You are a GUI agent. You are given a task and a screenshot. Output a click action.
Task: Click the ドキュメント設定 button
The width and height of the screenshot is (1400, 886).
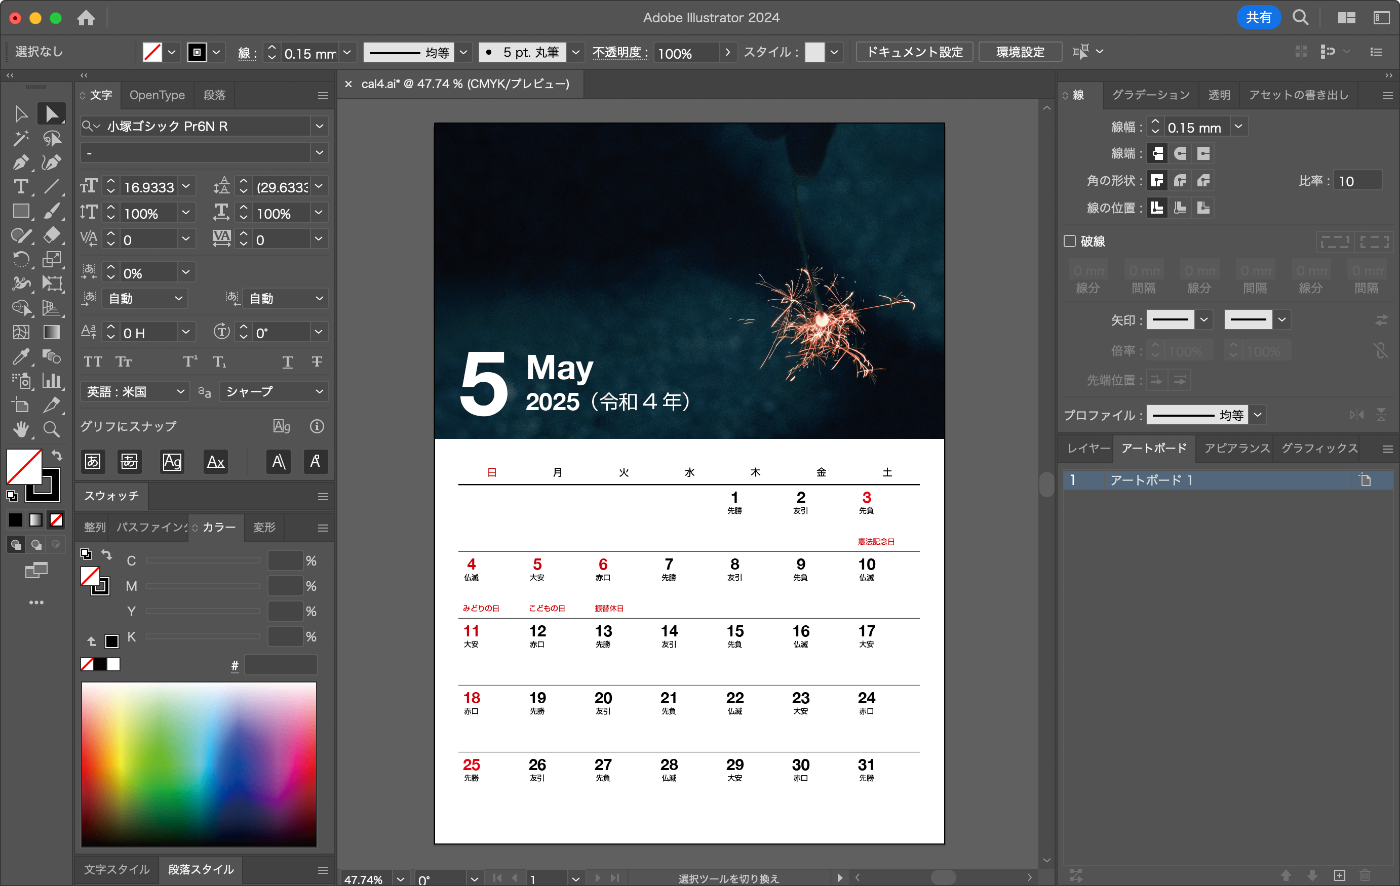coord(914,52)
